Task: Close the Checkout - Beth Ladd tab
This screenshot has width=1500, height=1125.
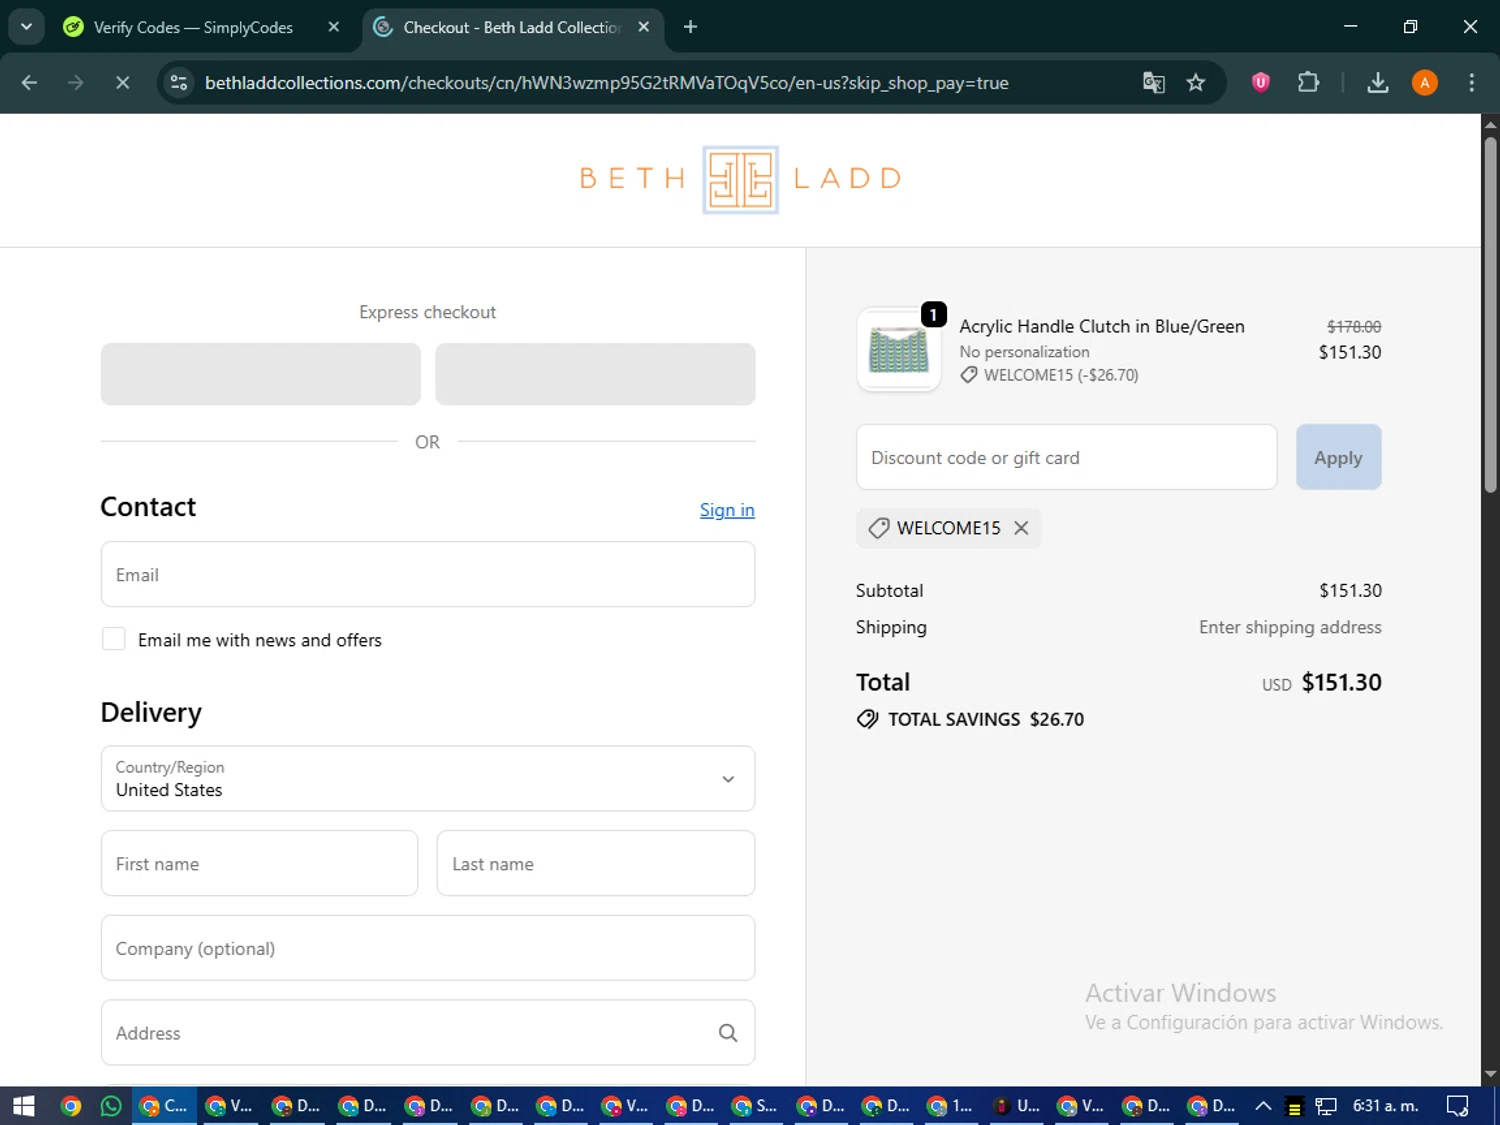Action: (644, 27)
